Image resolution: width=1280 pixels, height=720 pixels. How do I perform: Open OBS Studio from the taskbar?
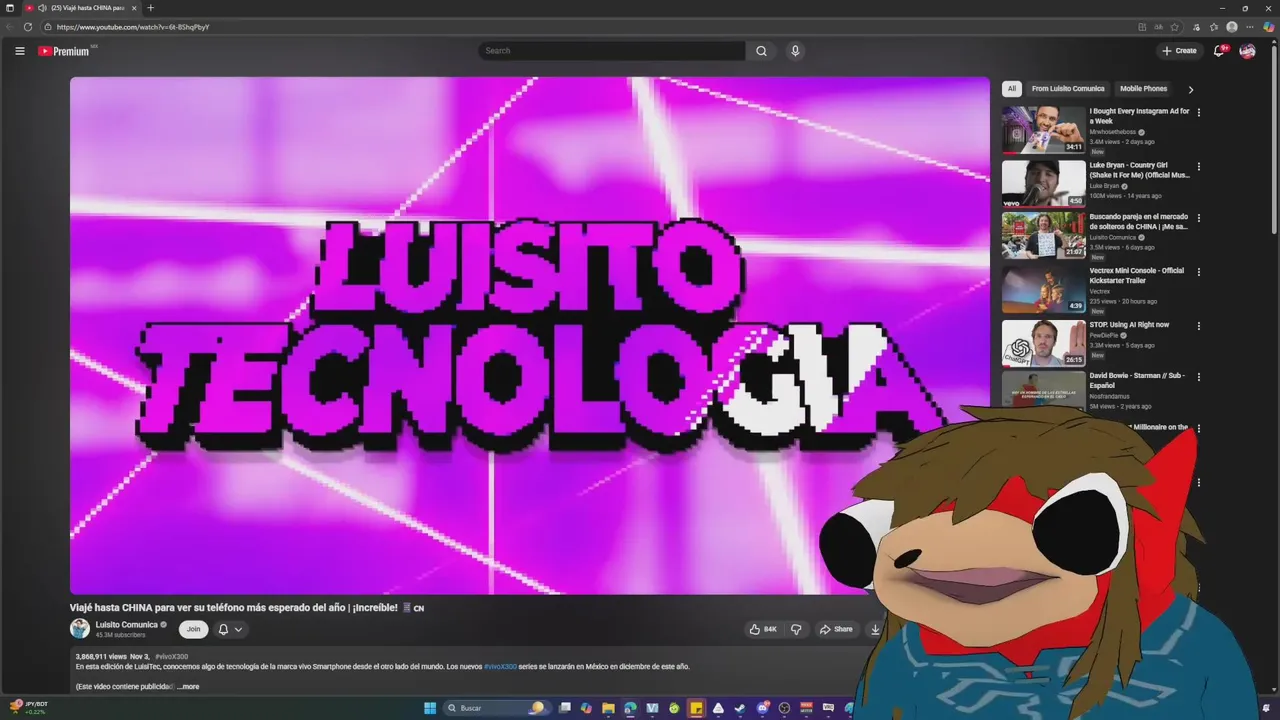tap(784, 708)
